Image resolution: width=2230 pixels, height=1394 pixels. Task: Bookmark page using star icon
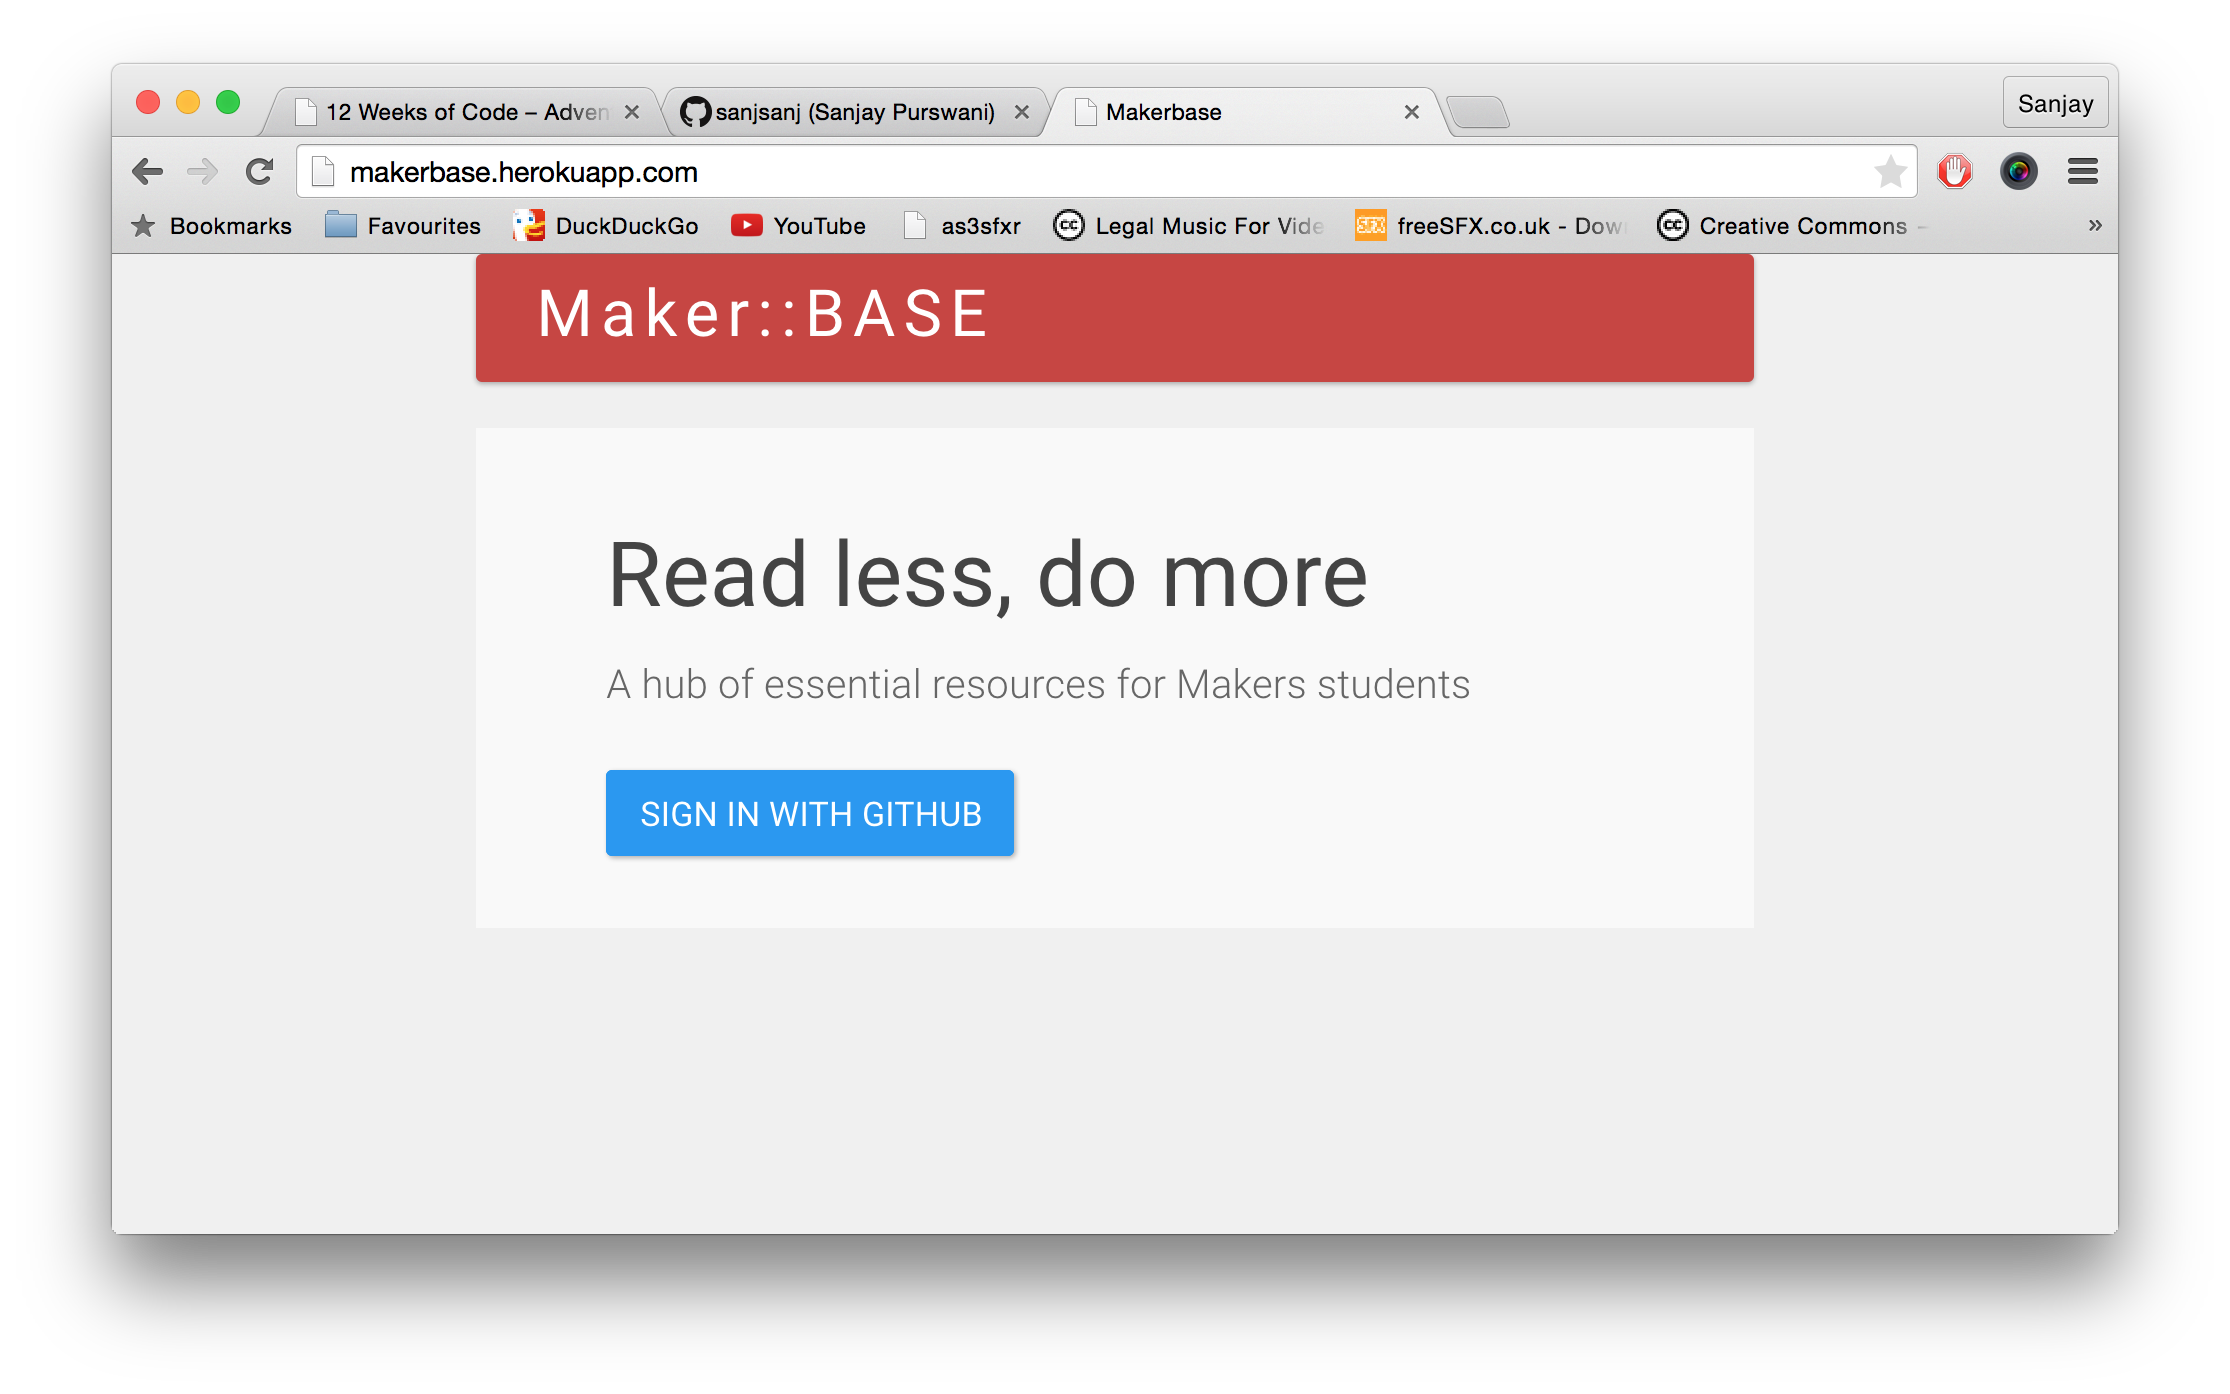[x=1890, y=172]
